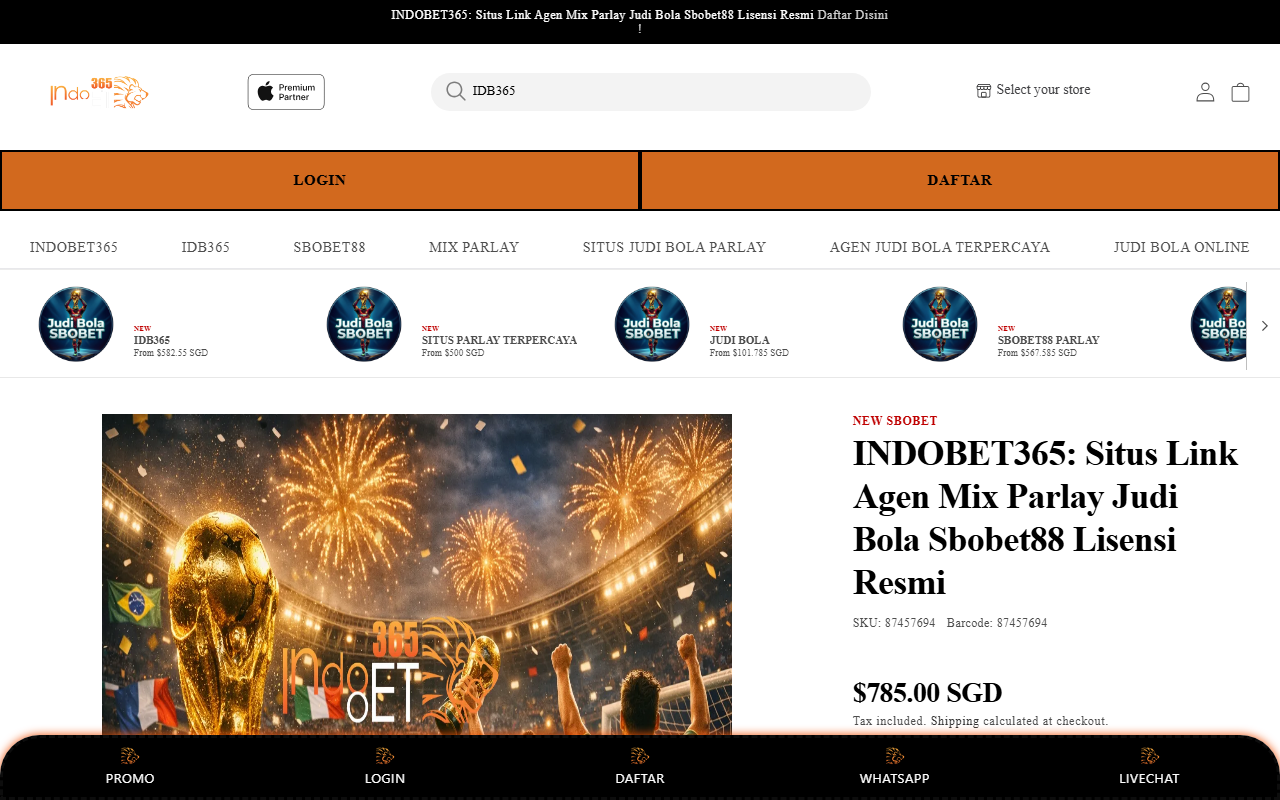Viewport: 1280px width, 800px height.
Task: Tap the DAFTAR icon in bottom bar
Action: point(640,756)
